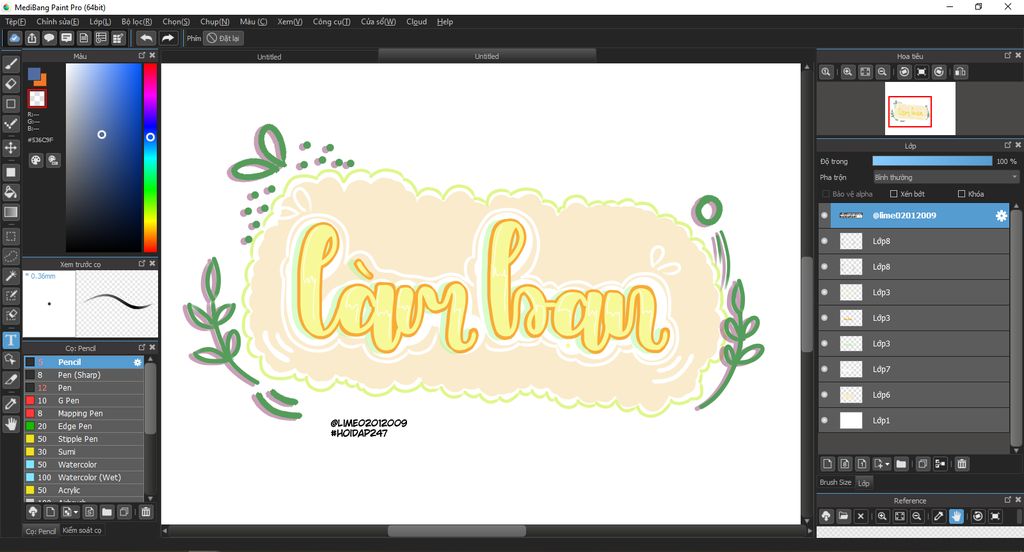Viewport: 1024px width, 552px height.
Task: Enable the Khóa checkbox
Action: [x=961, y=194]
